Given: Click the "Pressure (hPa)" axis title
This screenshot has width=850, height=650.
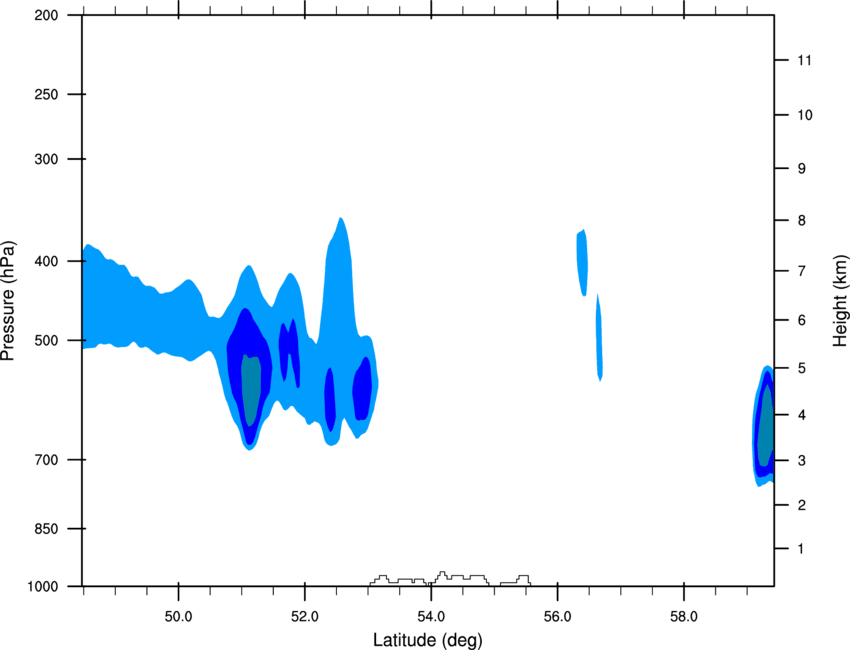Looking at the screenshot, I should (x=8, y=301).
